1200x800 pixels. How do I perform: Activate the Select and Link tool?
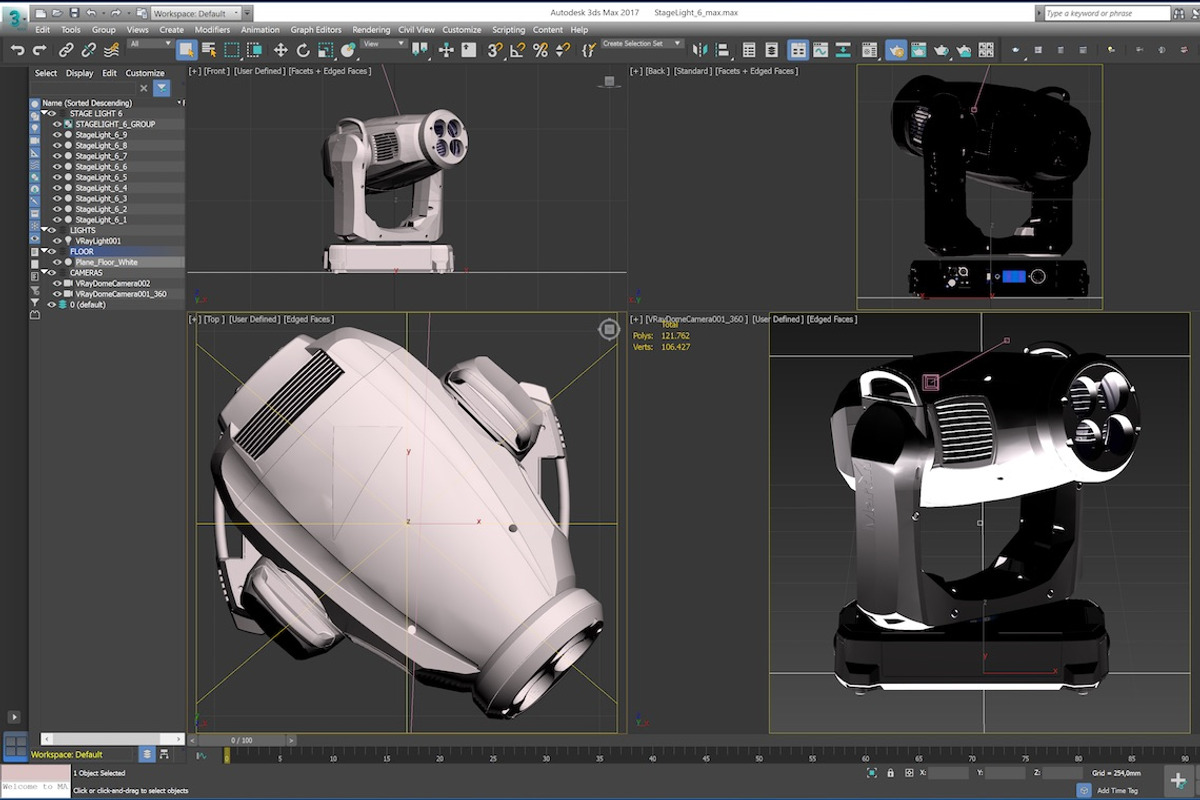(66, 50)
